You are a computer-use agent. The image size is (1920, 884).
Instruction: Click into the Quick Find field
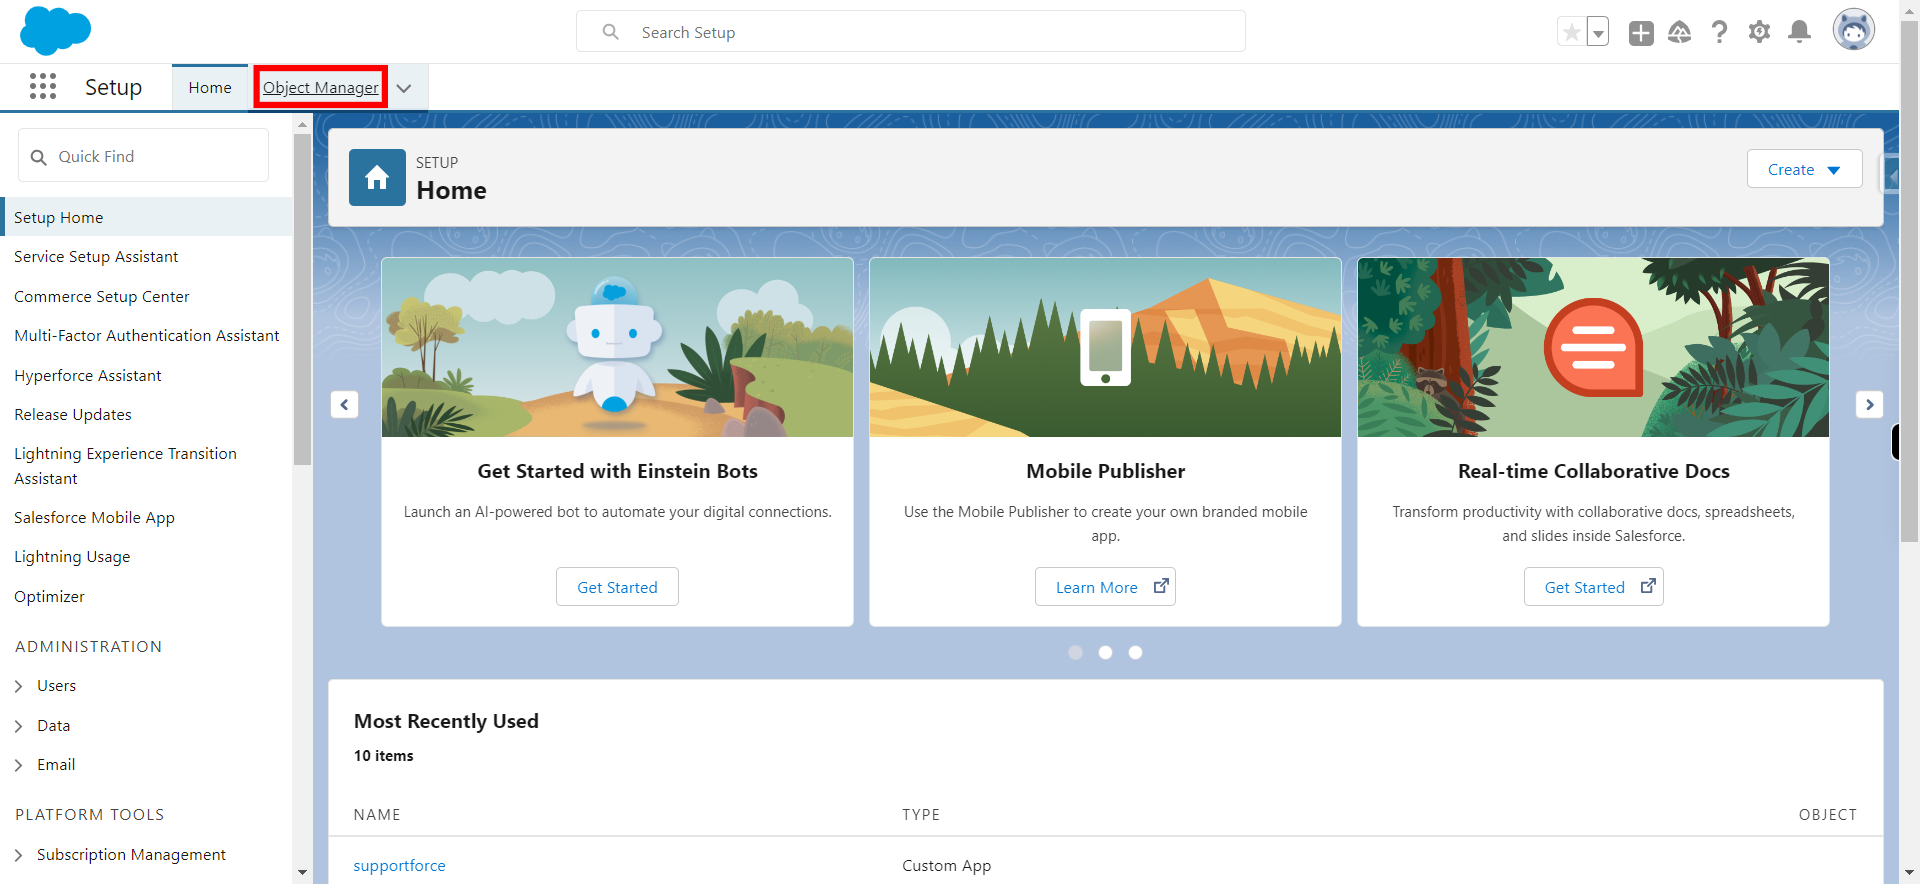143,156
